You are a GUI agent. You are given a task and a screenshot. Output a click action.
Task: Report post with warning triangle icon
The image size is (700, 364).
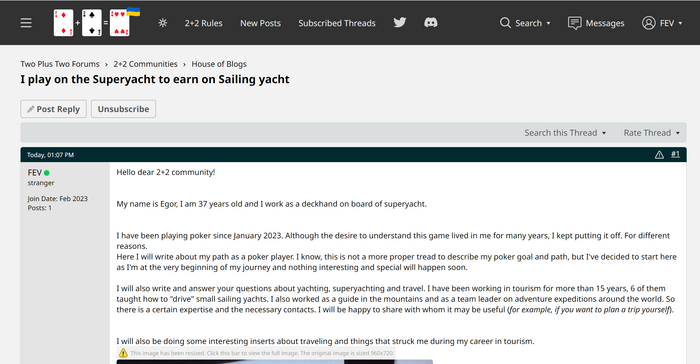[x=659, y=155]
